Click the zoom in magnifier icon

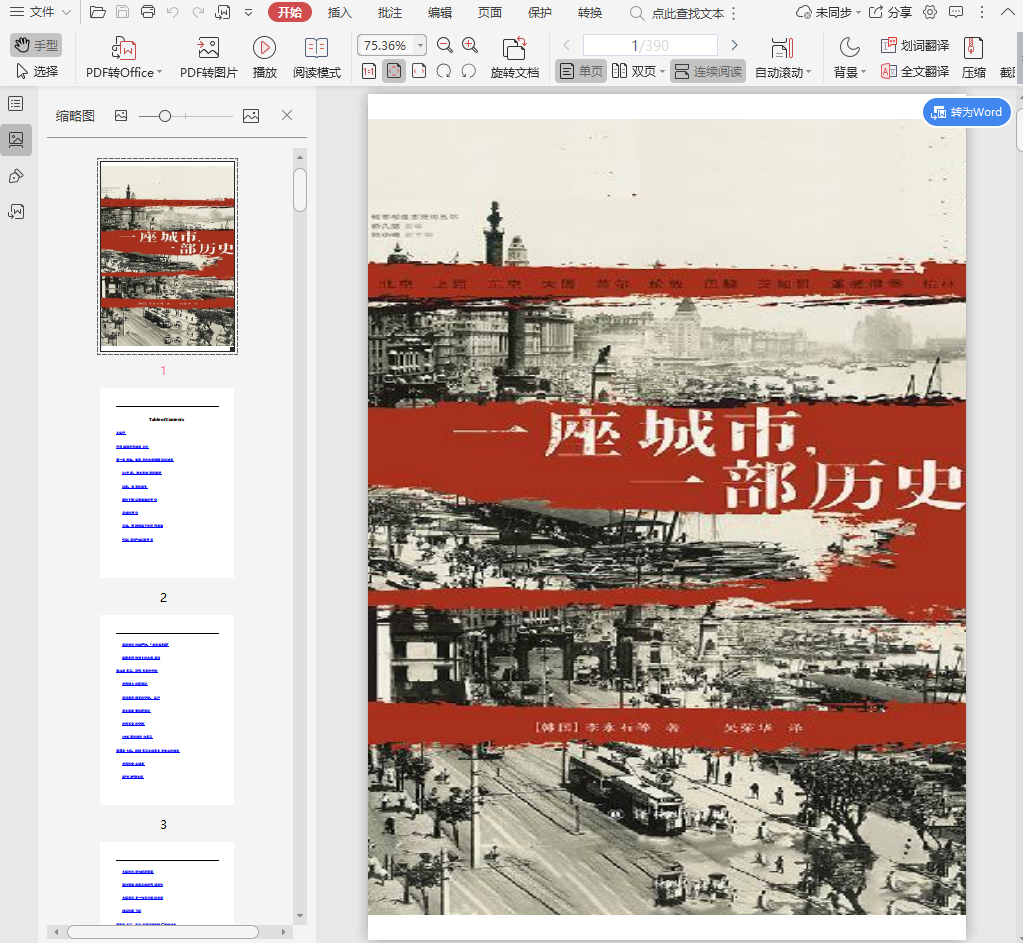(x=470, y=46)
